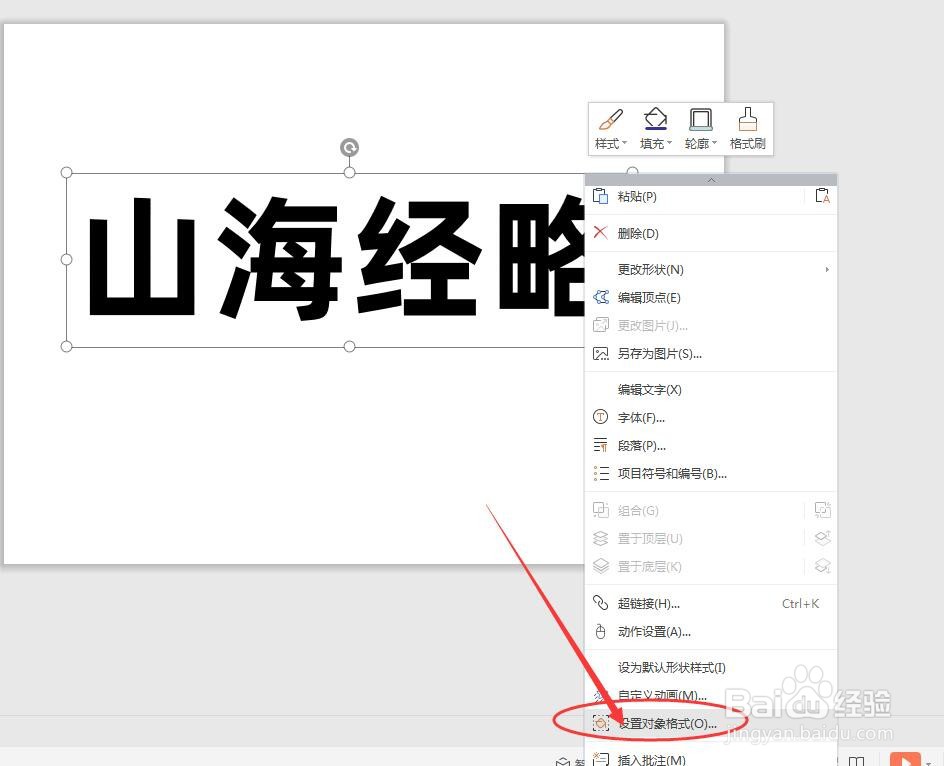Click the 置于顶层(U) layer icon

(600, 538)
